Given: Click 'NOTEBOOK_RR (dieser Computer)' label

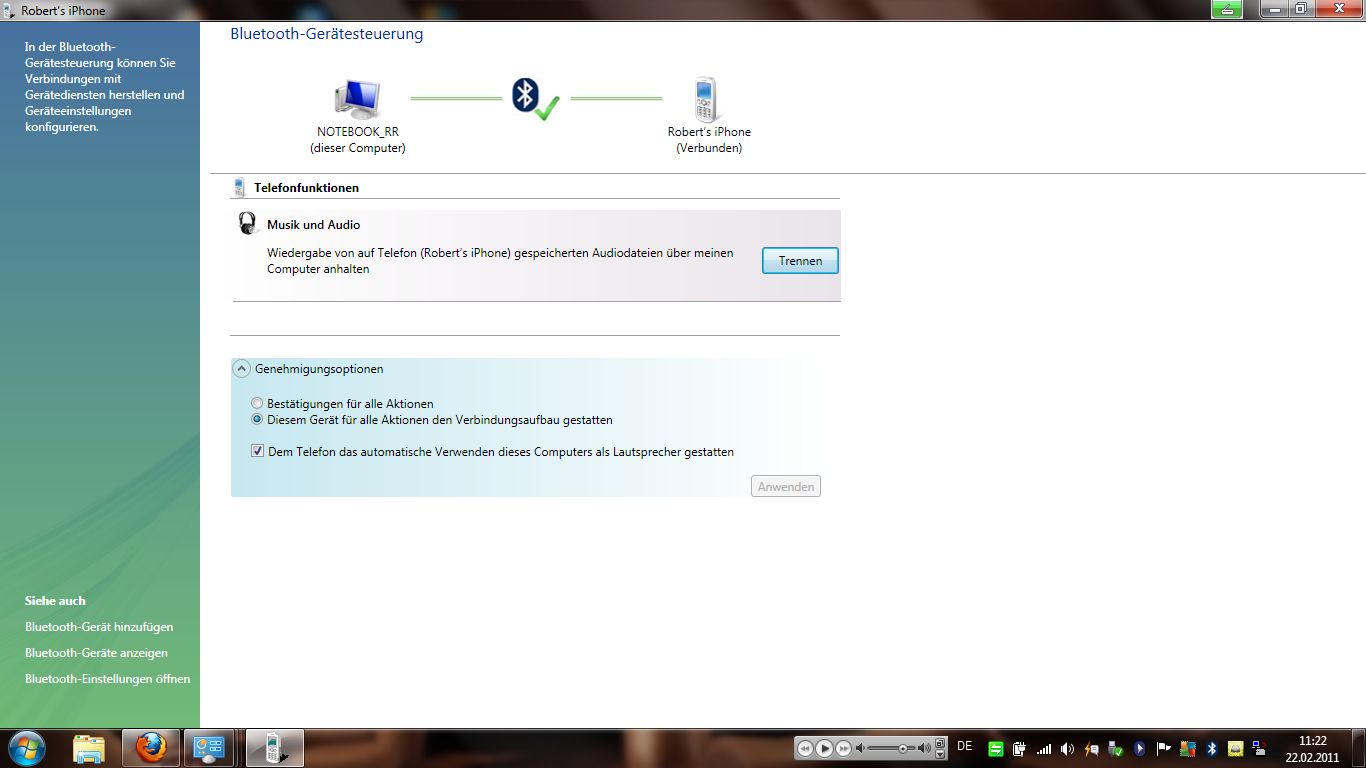Looking at the screenshot, I should [x=358, y=140].
